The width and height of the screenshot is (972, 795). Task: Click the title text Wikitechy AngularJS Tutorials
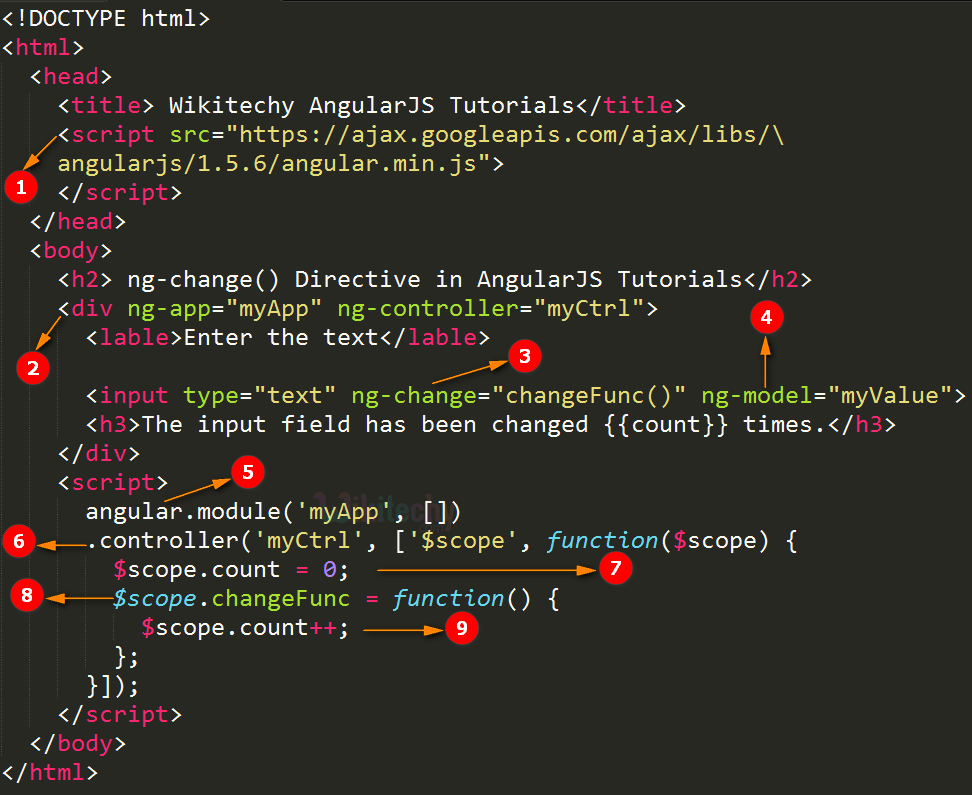tap(372, 105)
